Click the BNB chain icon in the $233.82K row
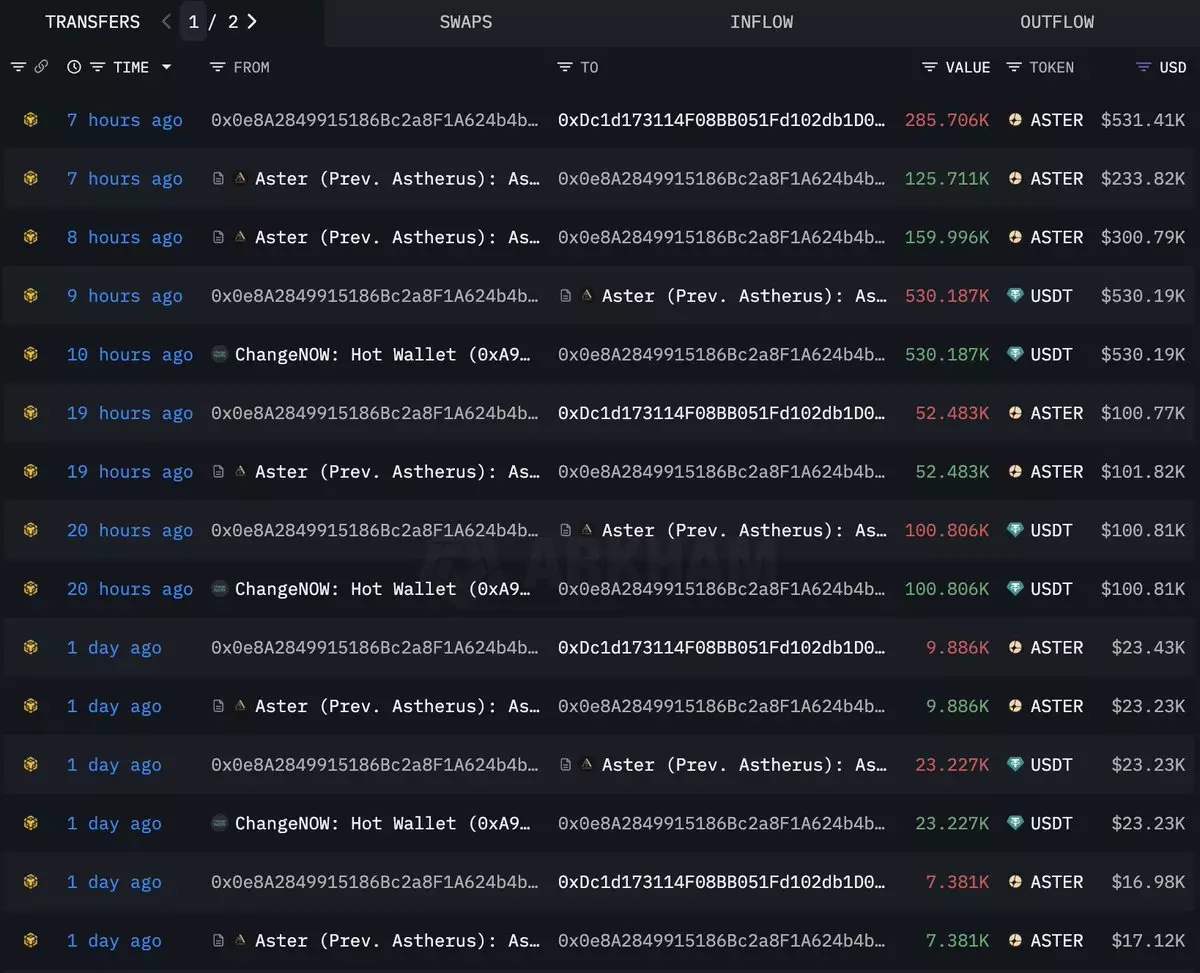The height and width of the screenshot is (973, 1200). 31,179
